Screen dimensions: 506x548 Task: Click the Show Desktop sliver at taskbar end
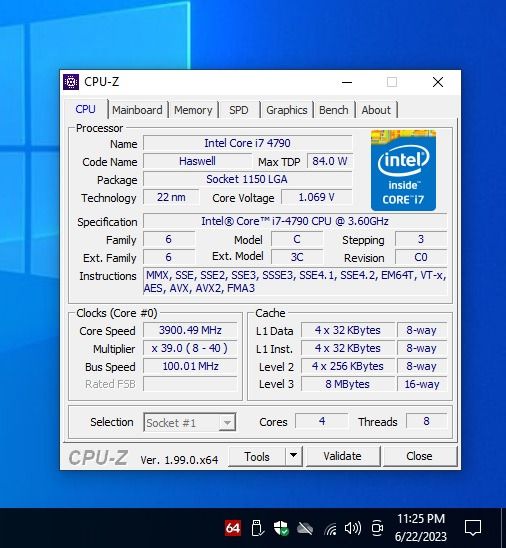(x=504, y=528)
